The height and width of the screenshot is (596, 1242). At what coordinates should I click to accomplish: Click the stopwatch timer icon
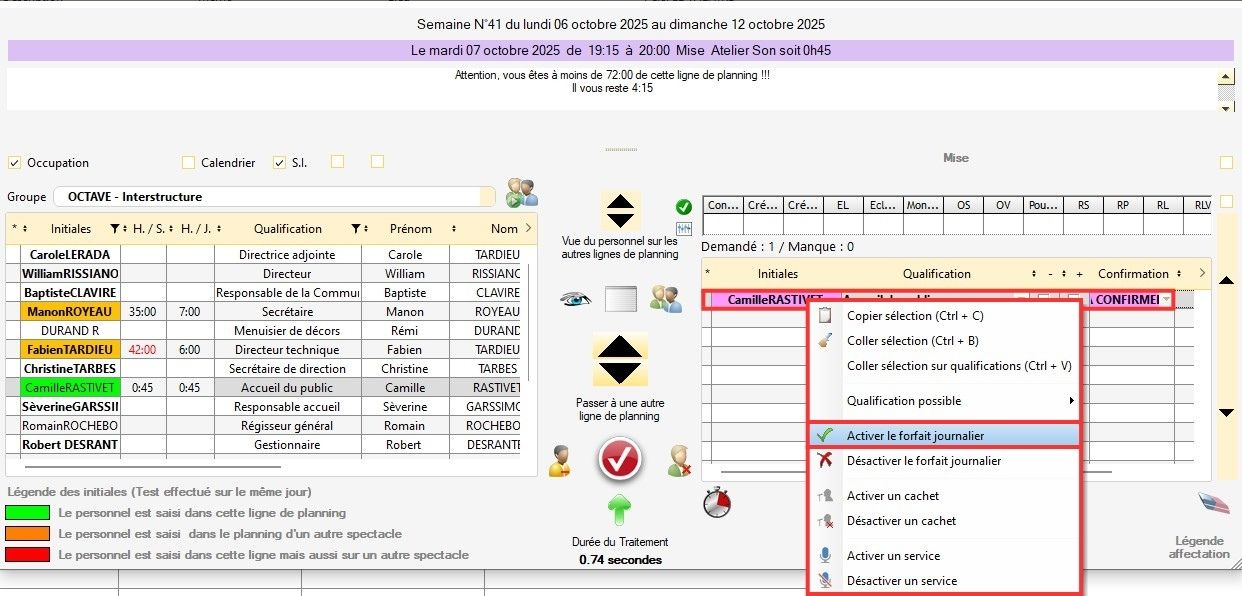(716, 502)
